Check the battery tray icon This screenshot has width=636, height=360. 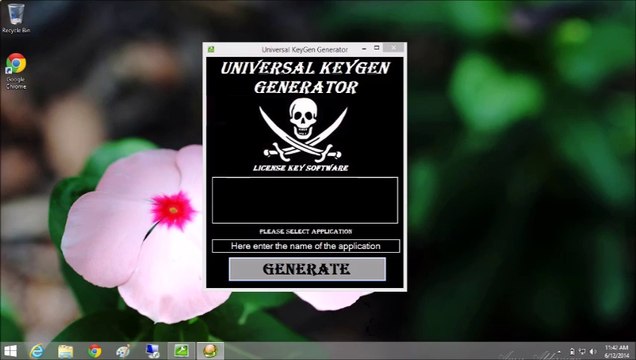tap(572, 351)
